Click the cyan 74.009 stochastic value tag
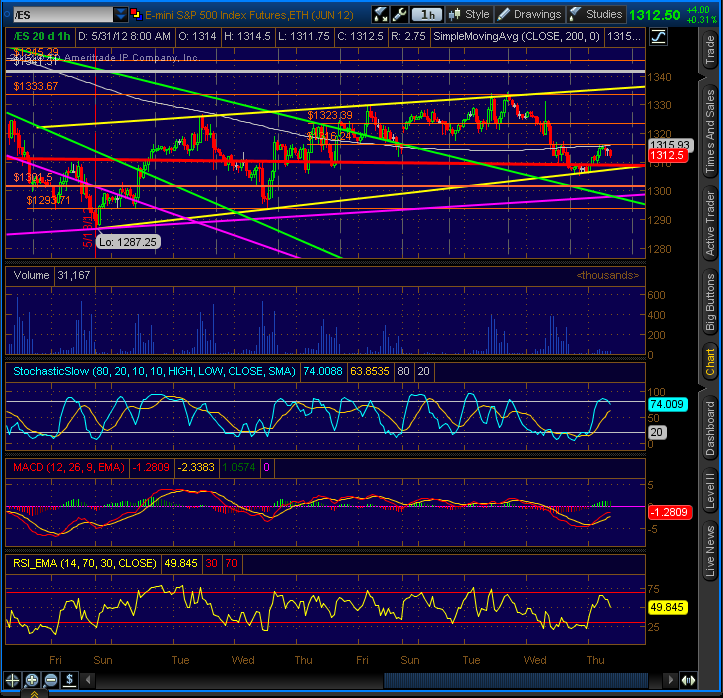The height and width of the screenshot is (698, 723). tap(667, 404)
